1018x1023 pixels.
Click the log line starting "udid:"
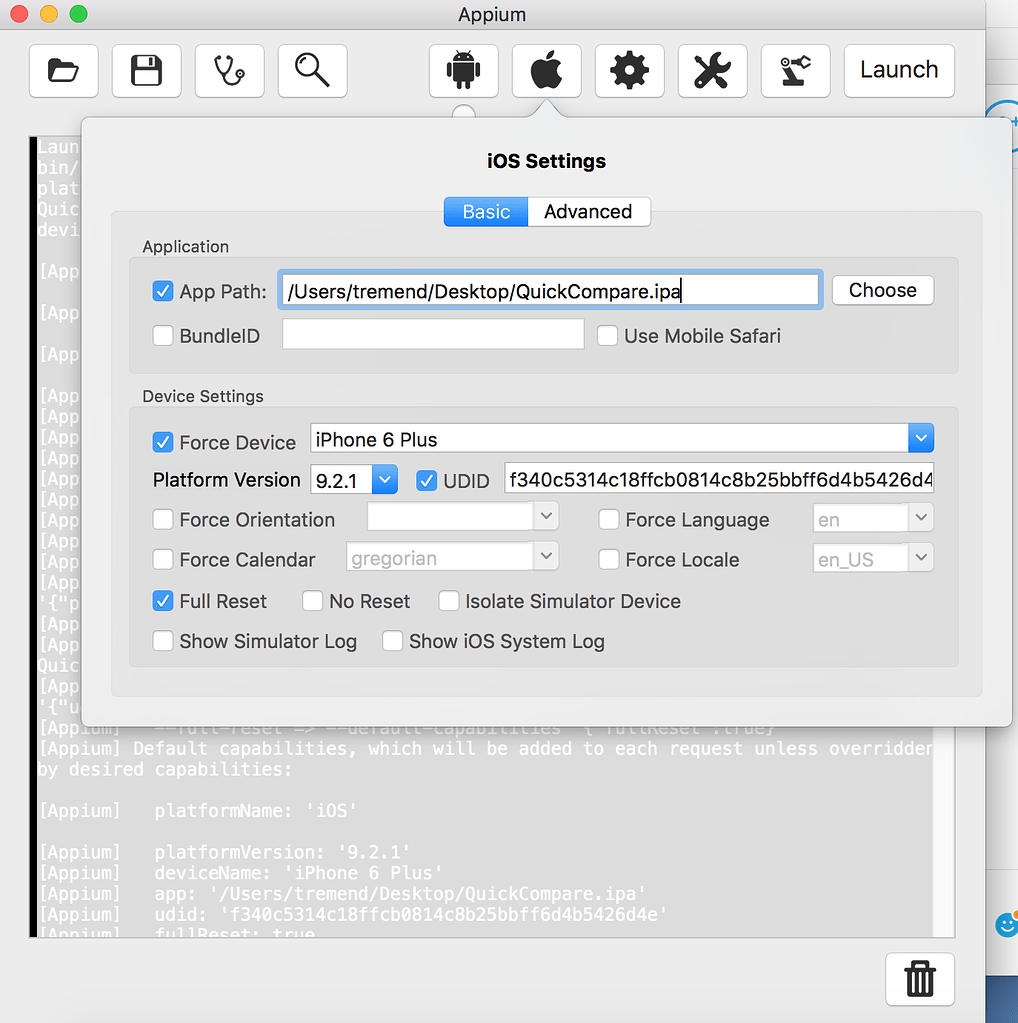click(411, 915)
